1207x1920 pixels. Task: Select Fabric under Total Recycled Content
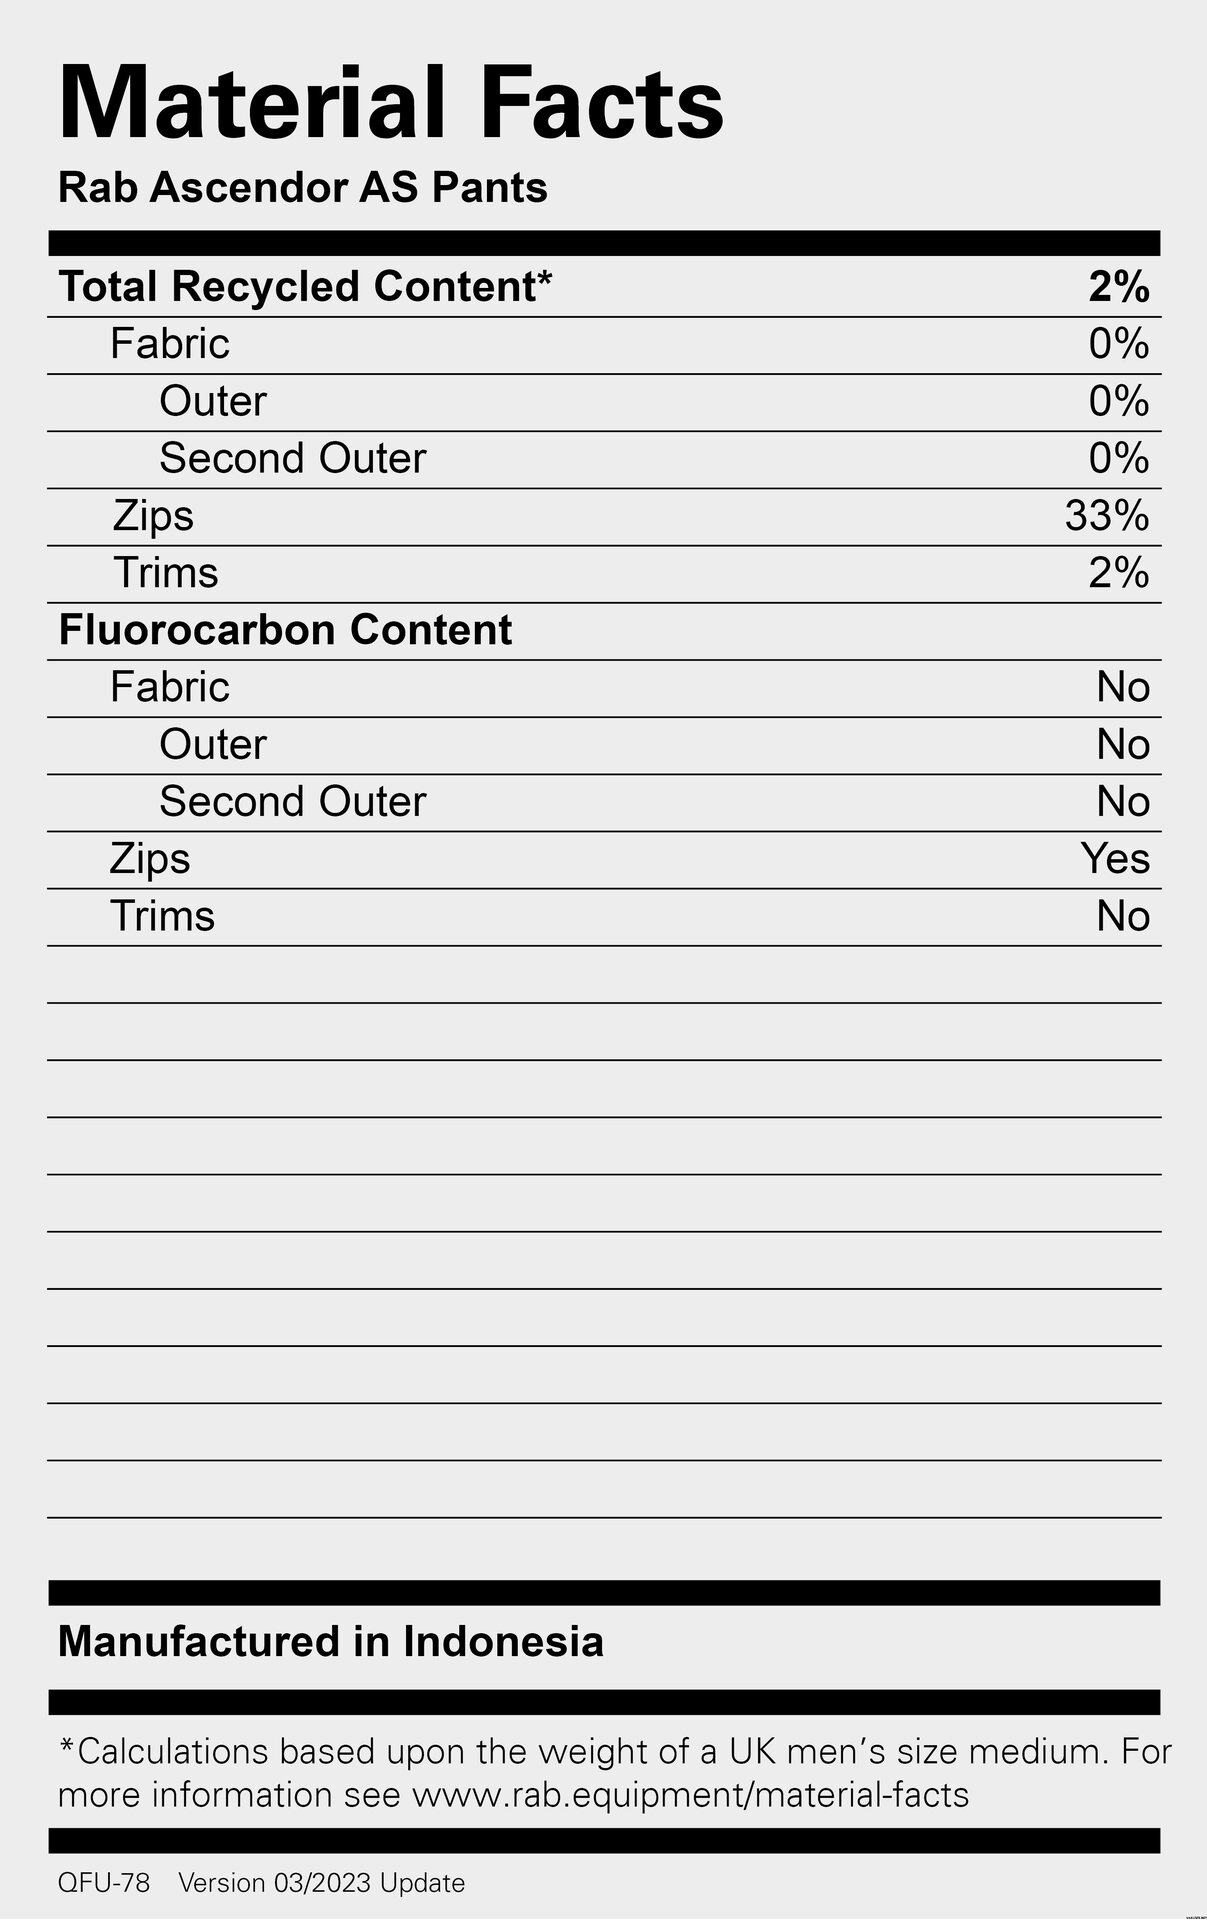170,344
